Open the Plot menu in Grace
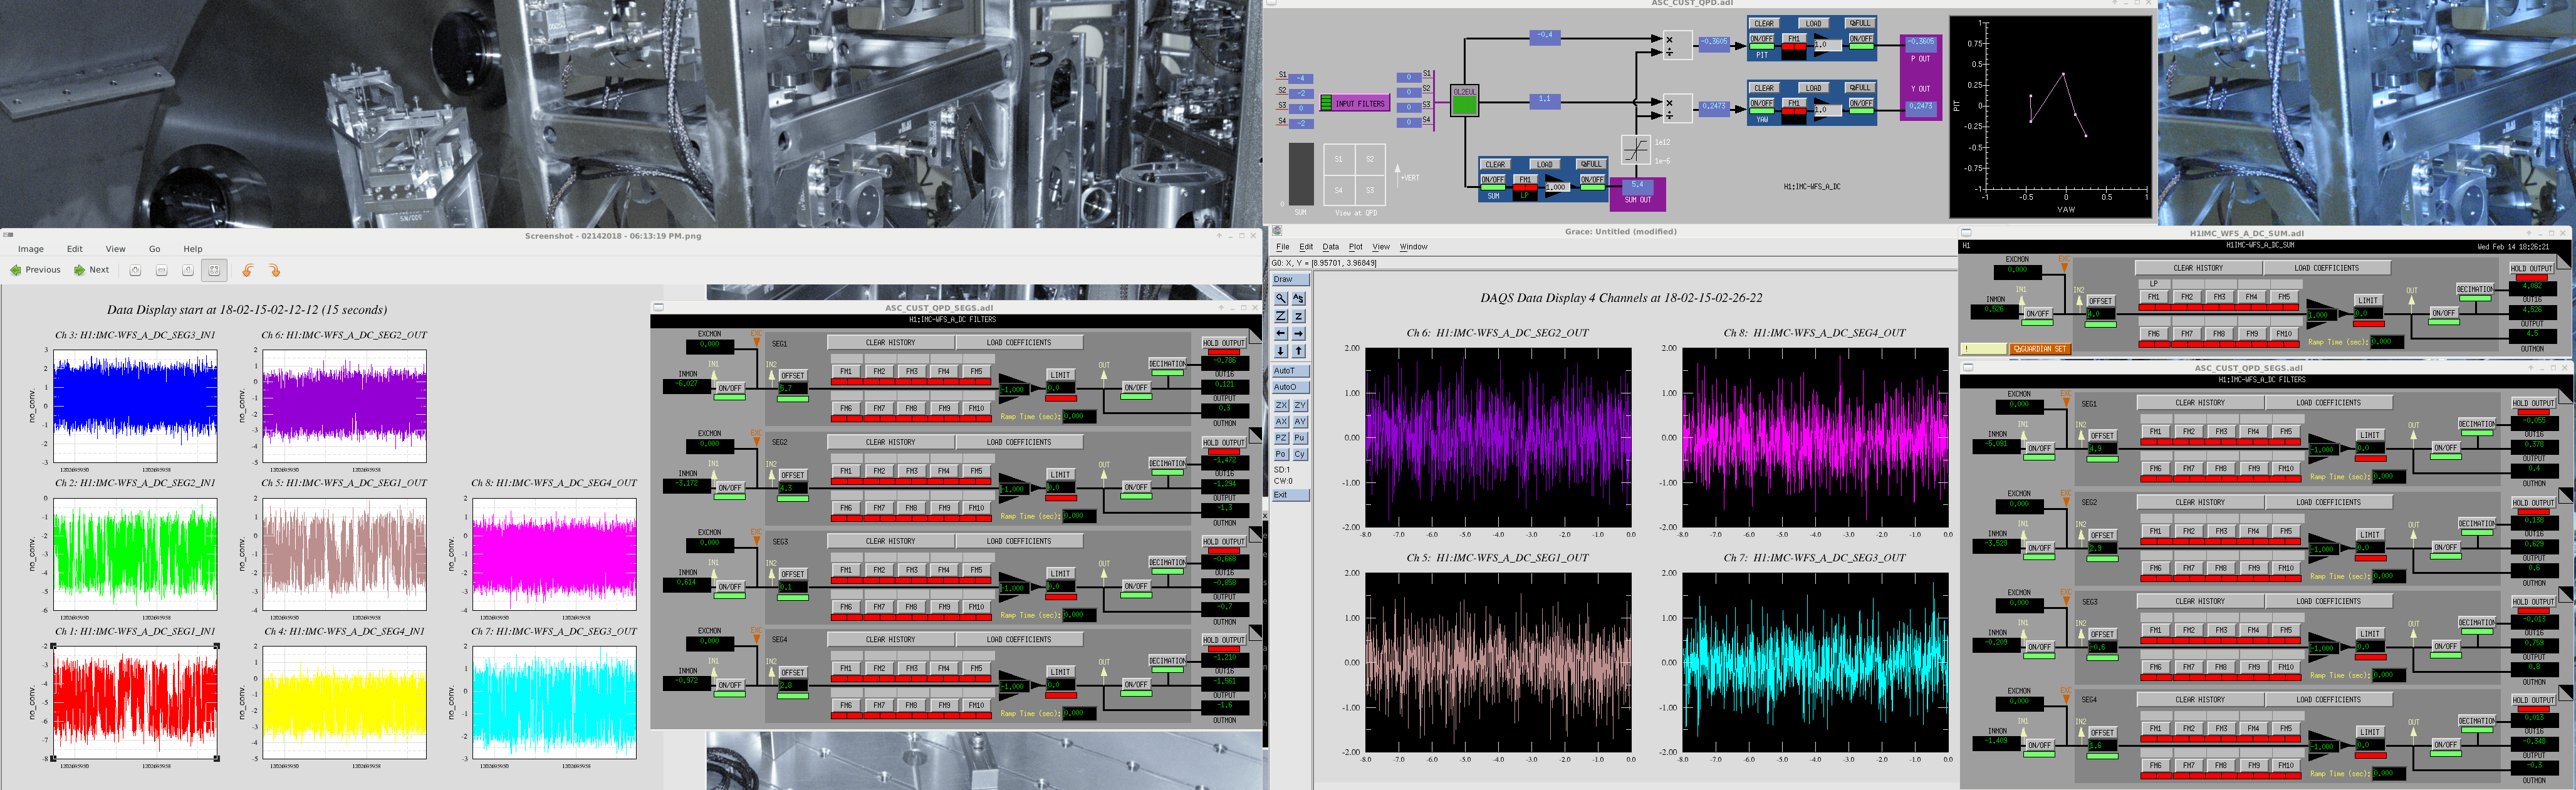 [x=1355, y=246]
